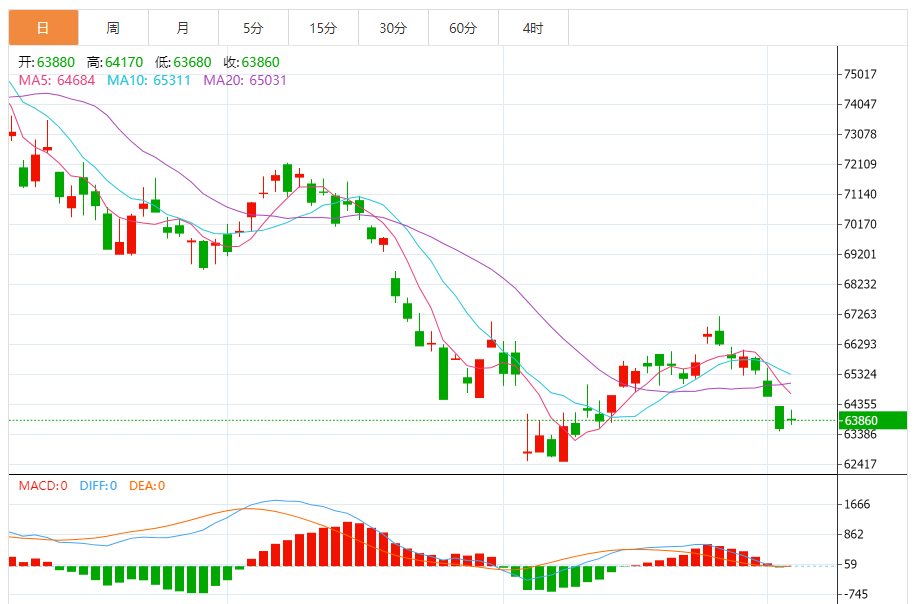Click the 65324 price axis label

click(x=860, y=374)
